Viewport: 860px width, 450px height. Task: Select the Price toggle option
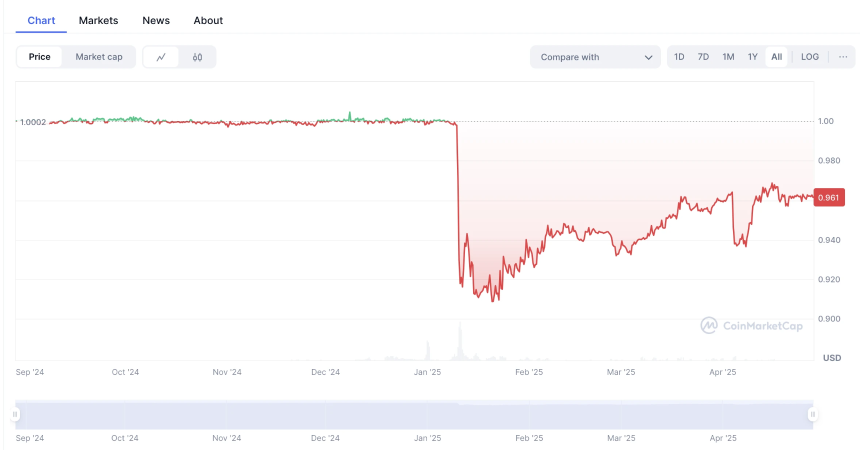point(40,57)
